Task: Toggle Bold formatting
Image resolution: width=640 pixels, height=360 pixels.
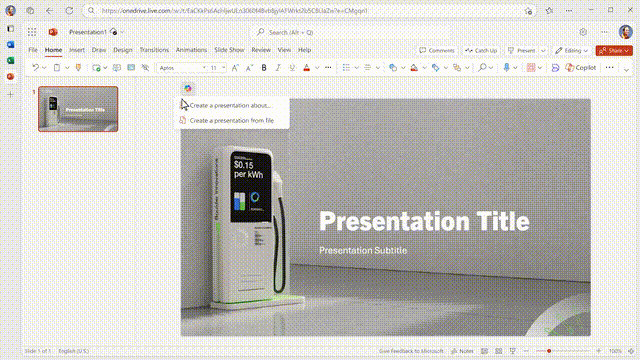Action: [264, 68]
